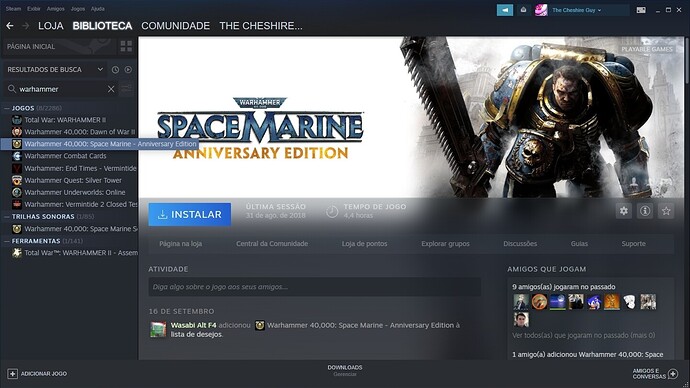Open the Guias tab
The width and height of the screenshot is (690, 388).
tap(579, 244)
